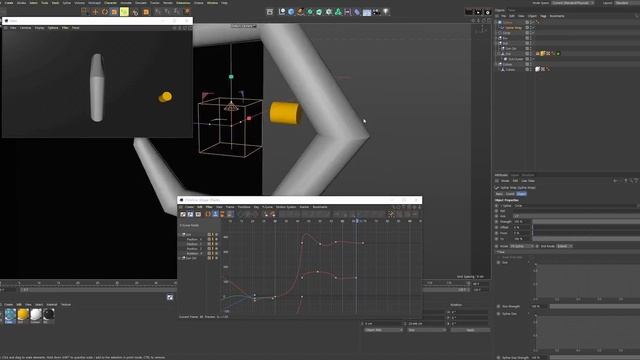Click the yellow cylinder in the main viewport
Viewport: 640px width, 360px height.
click(284, 113)
